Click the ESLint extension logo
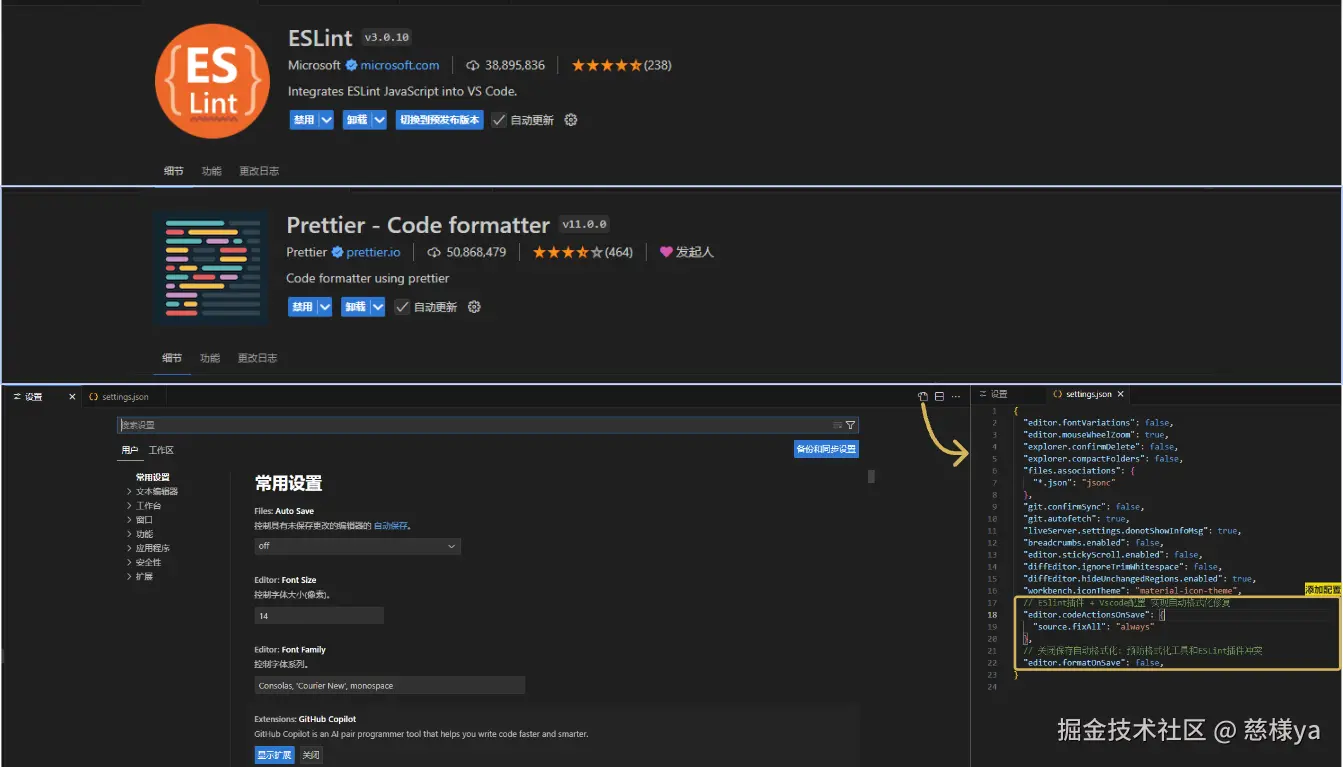The height and width of the screenshot is (767, 1343). pos(213,81)
